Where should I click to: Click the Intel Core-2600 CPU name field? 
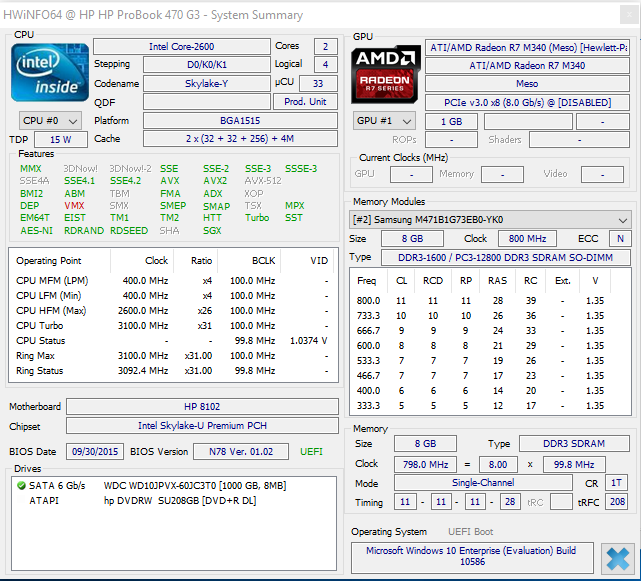(x=182, y=47)
